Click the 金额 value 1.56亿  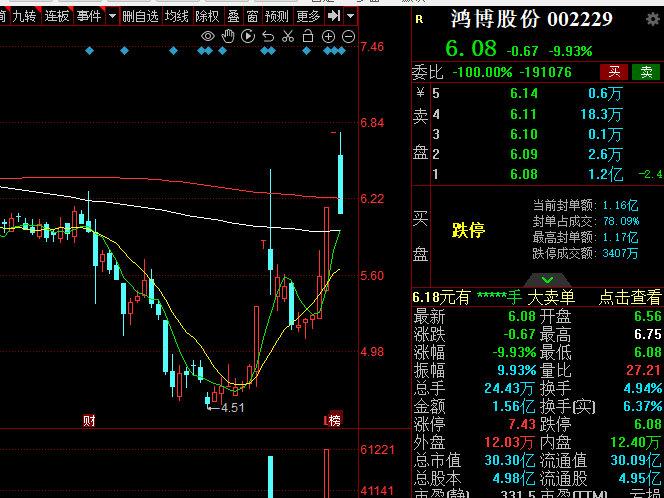click(513, 406)
